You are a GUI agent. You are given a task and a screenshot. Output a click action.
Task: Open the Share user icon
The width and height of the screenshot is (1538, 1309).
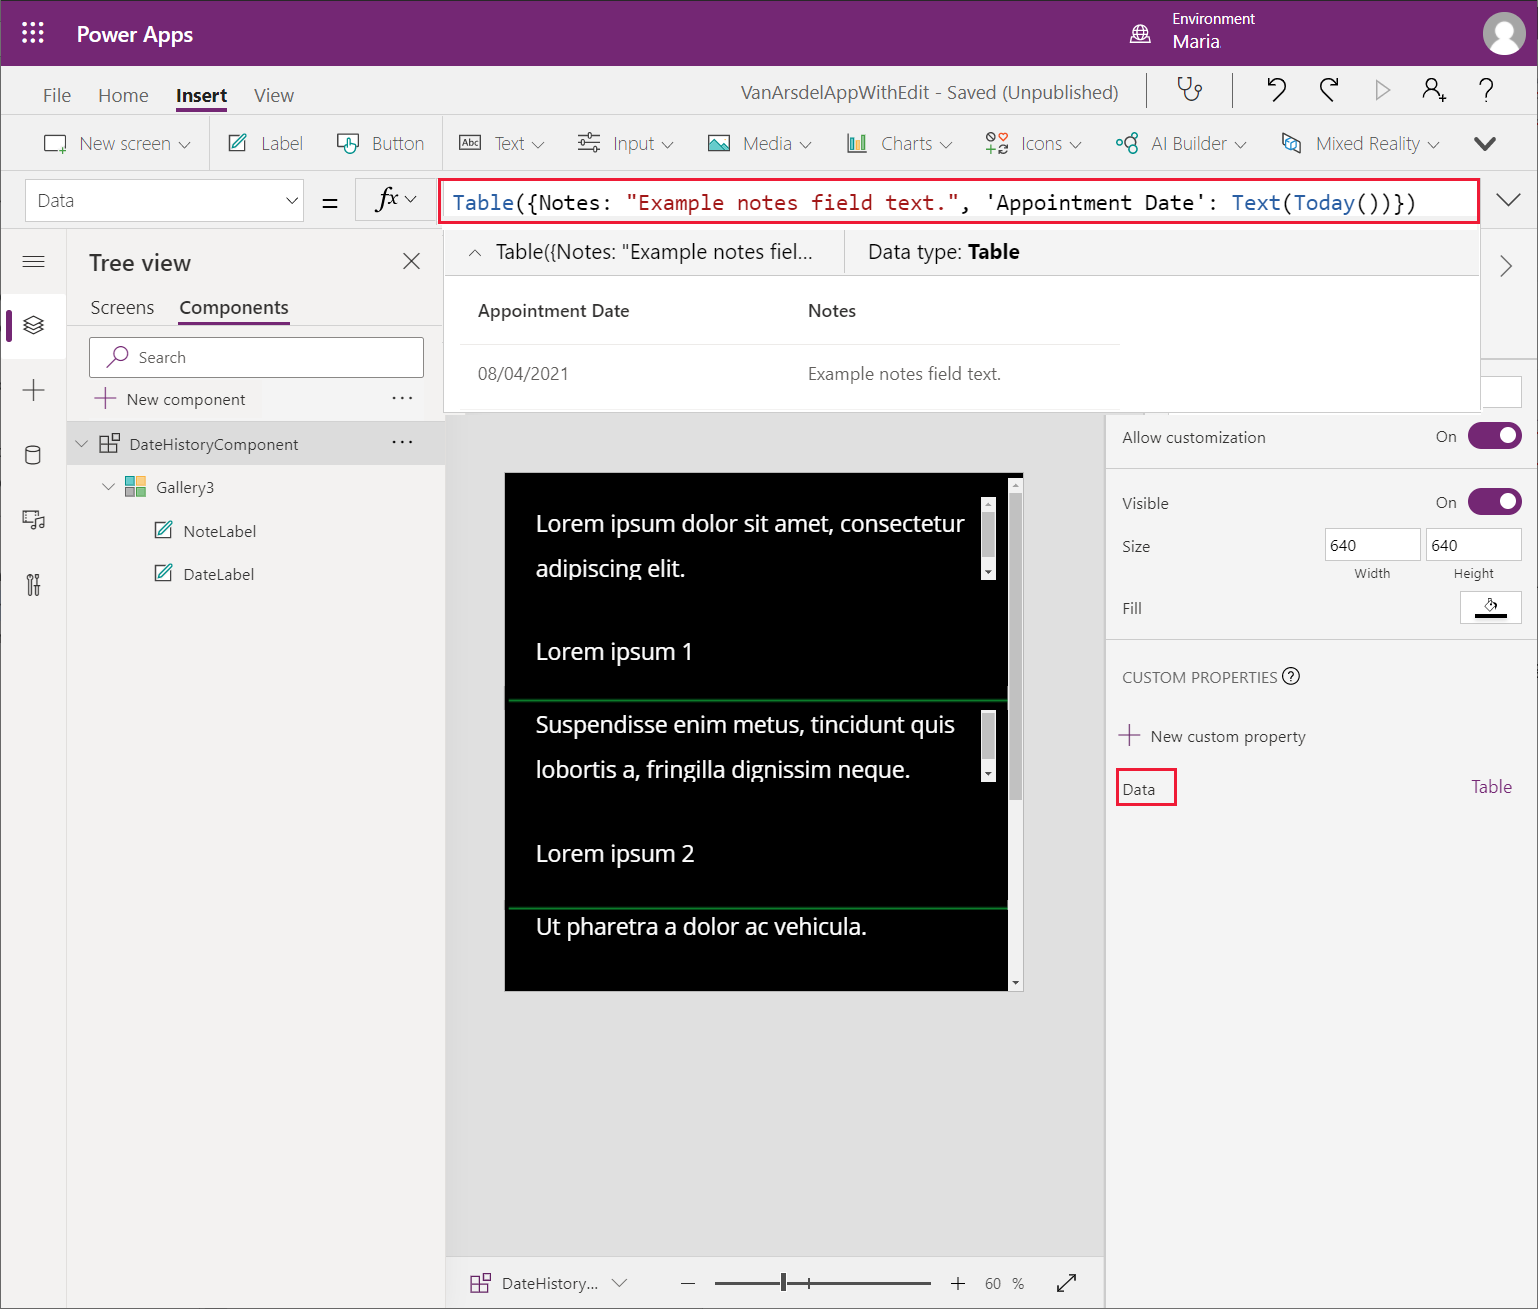(x=1433, y=90)
